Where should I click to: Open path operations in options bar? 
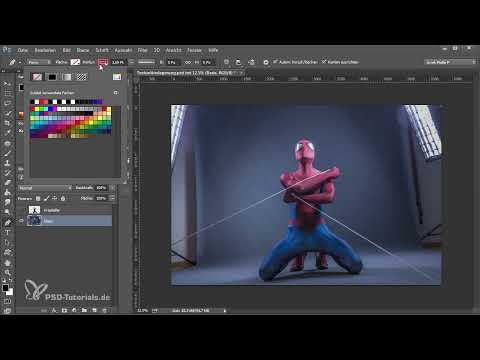click(x=226, y=62)
